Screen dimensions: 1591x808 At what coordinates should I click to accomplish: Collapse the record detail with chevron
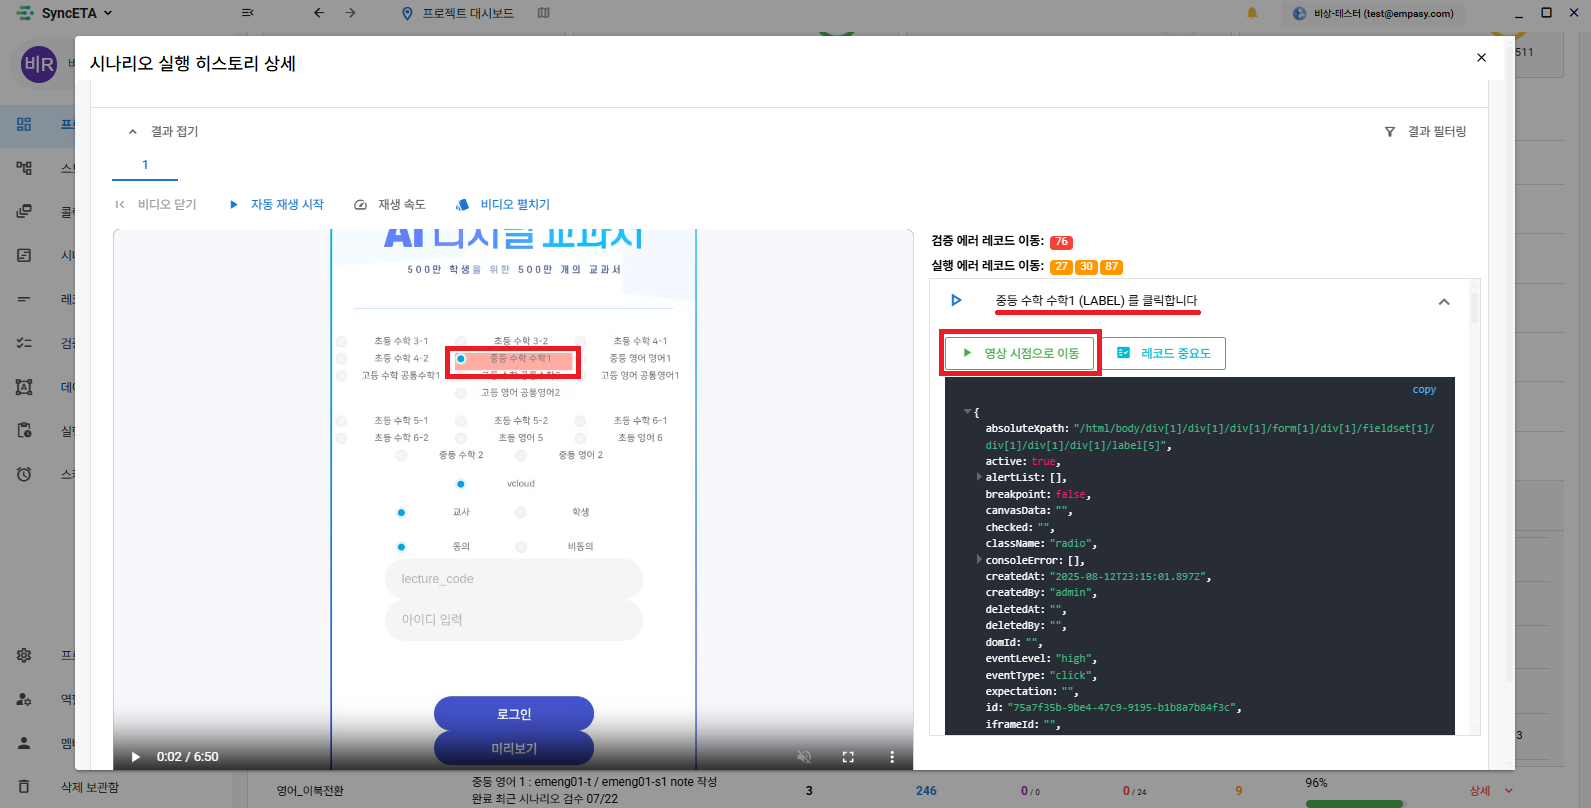pos(1443,302)
